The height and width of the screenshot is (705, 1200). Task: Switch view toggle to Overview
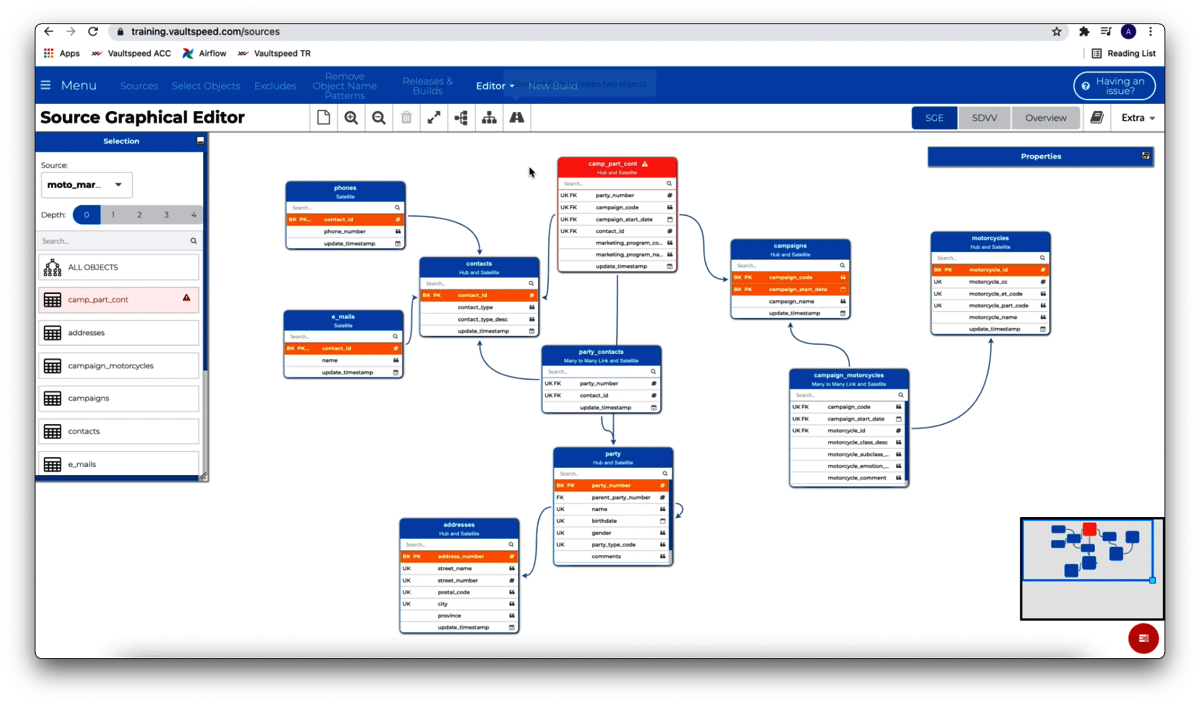1045,118
